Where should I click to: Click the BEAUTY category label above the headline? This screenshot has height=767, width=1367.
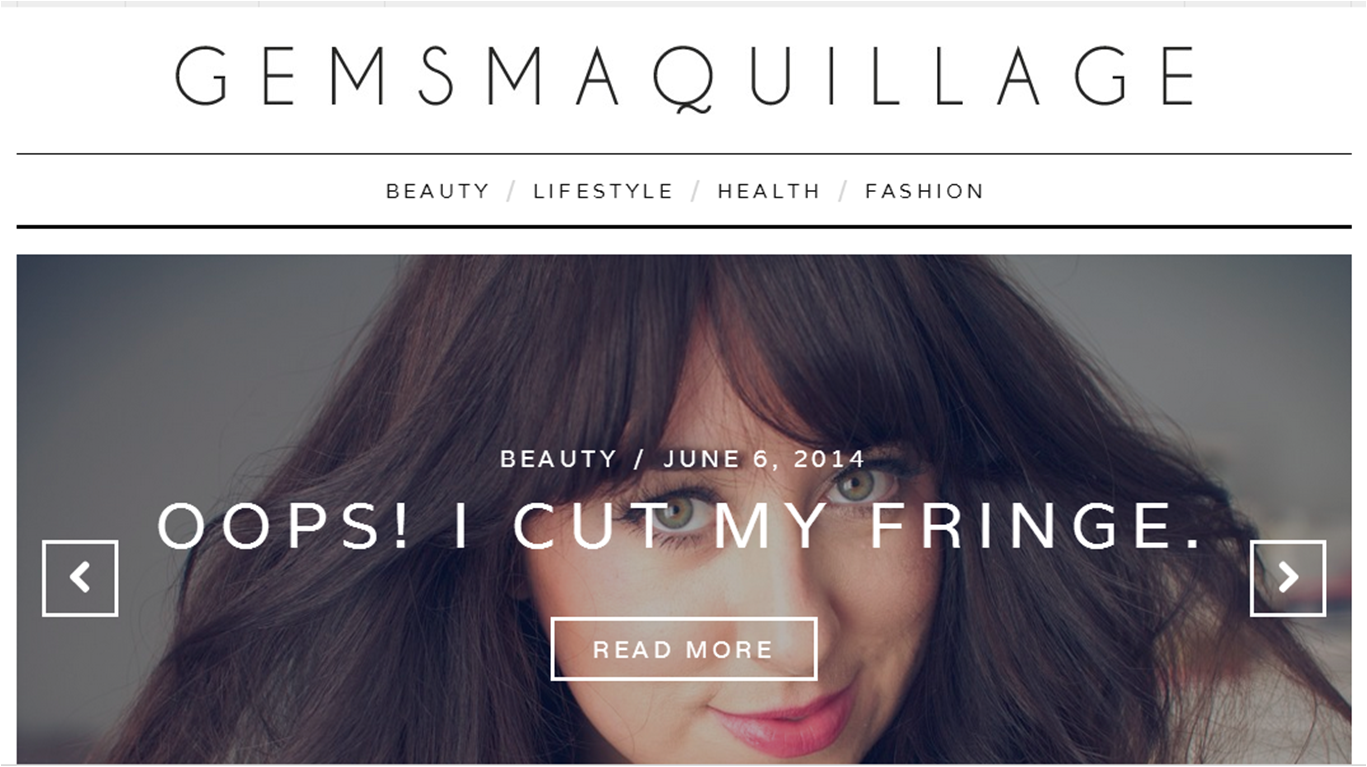559,459
